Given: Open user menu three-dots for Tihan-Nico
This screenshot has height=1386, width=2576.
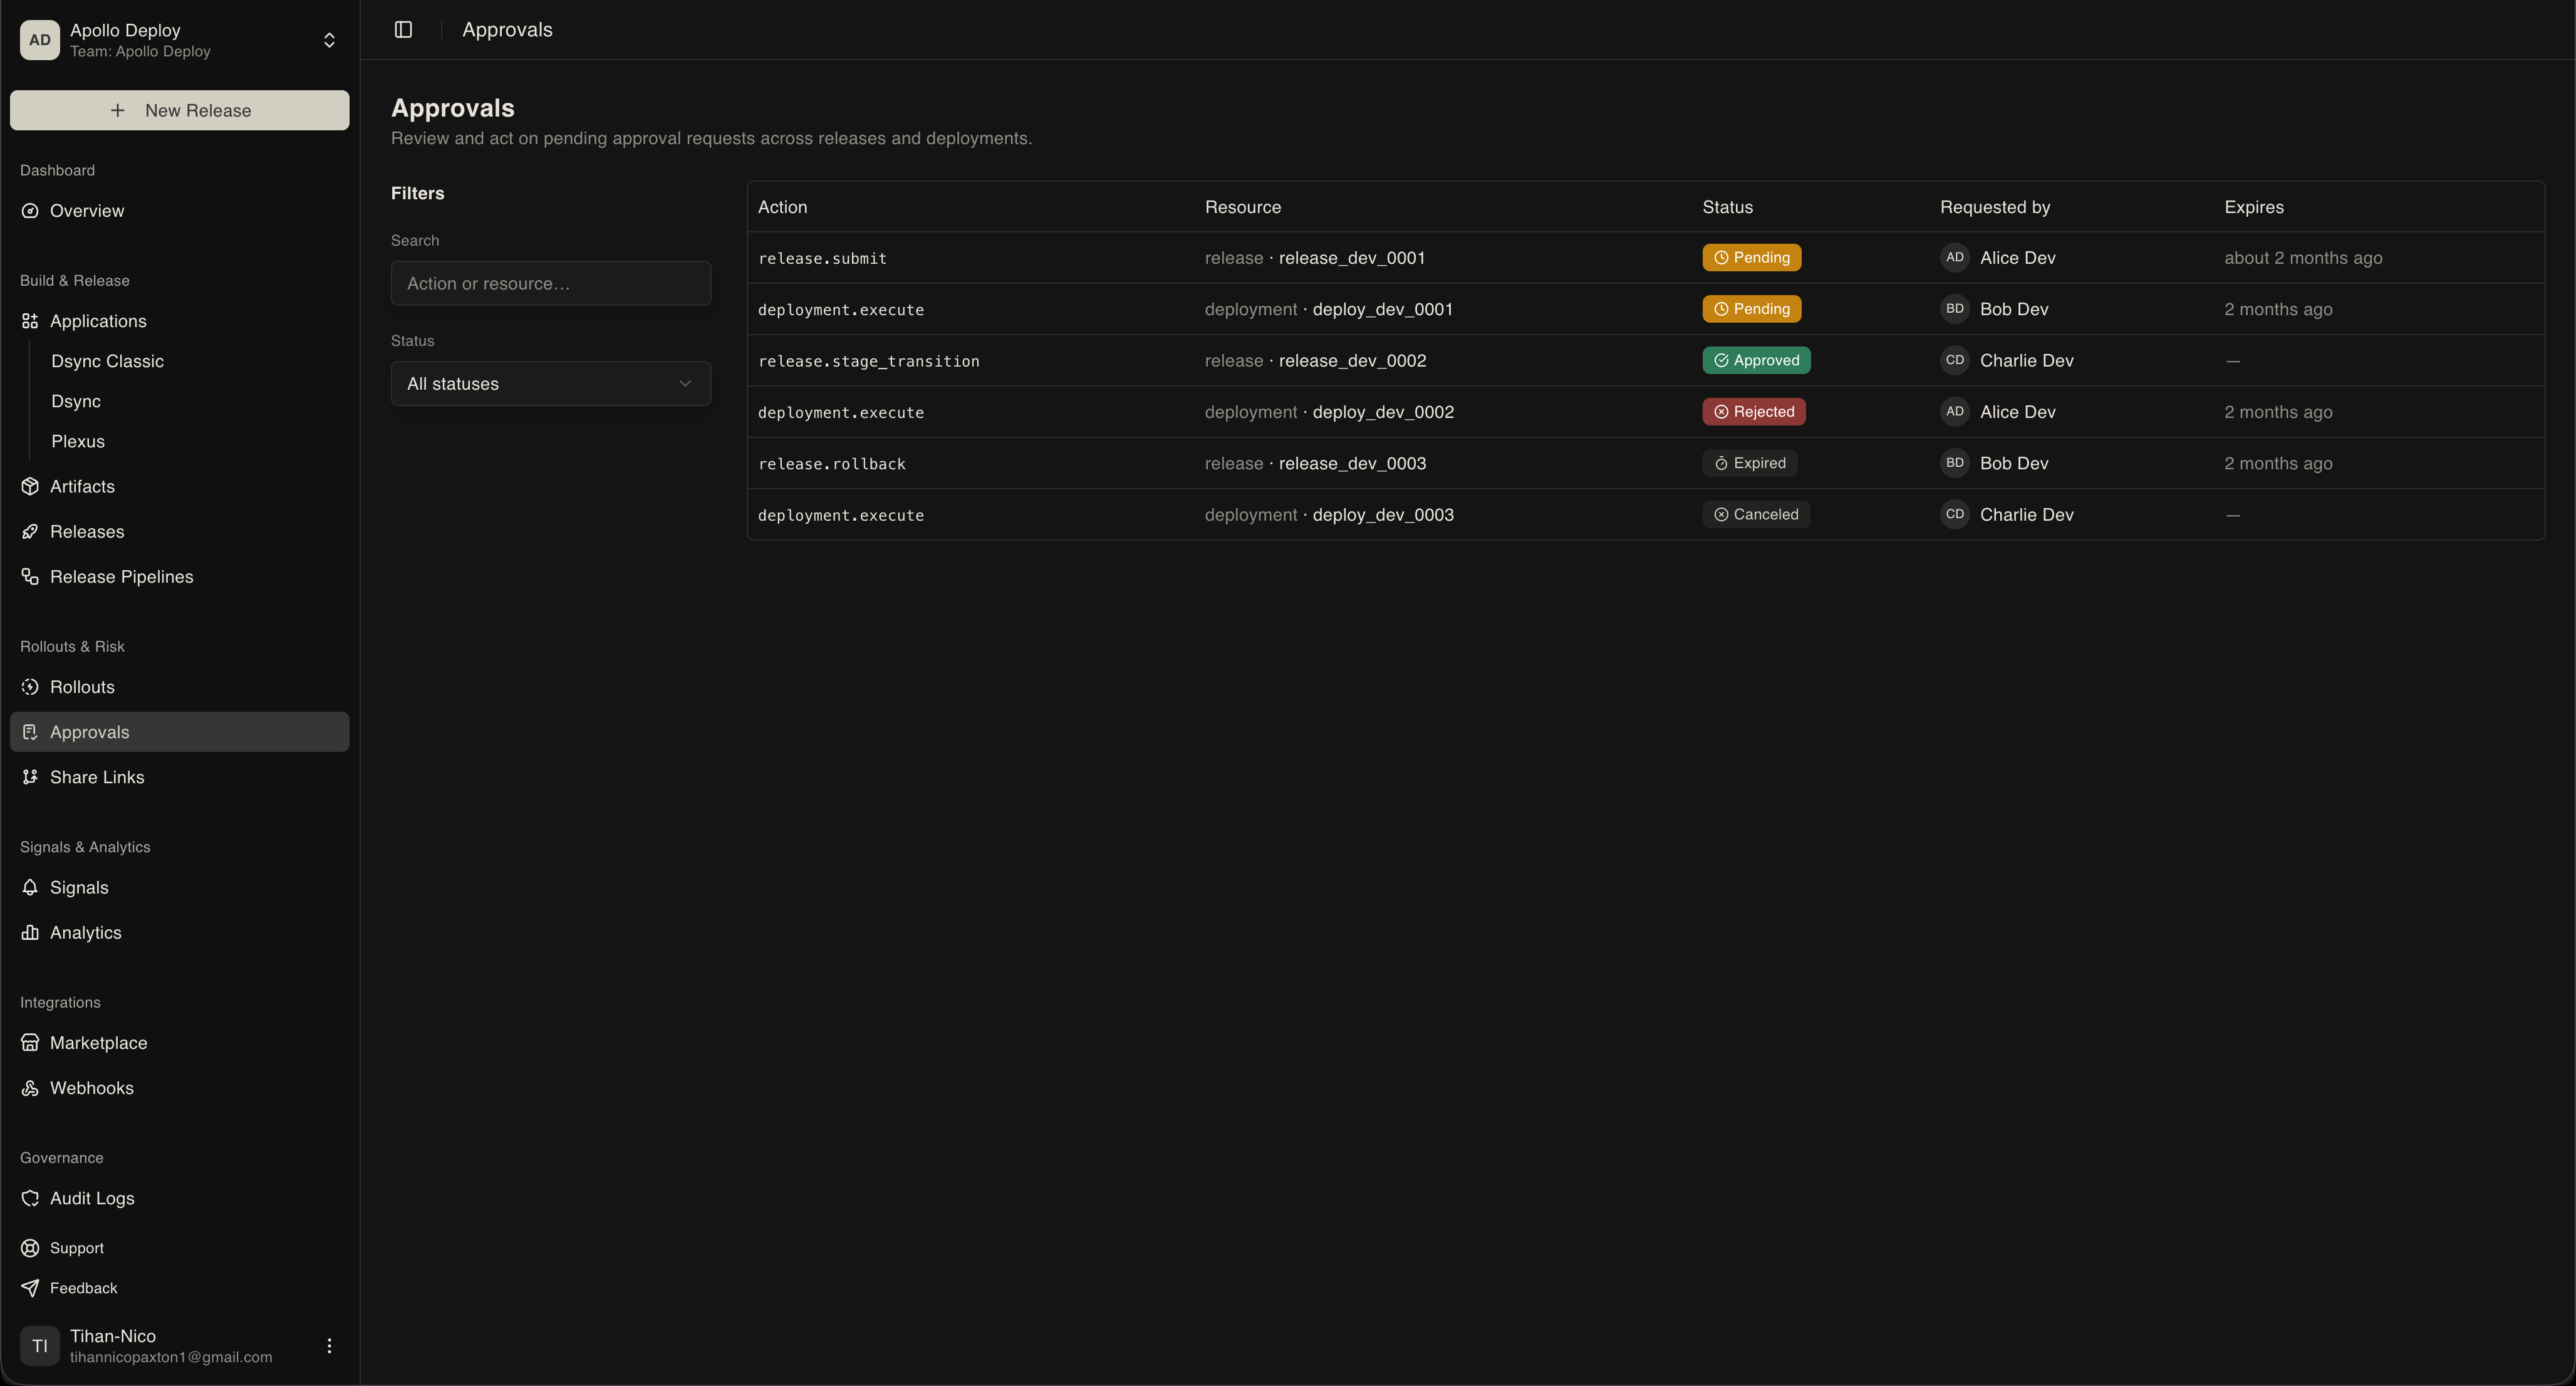Looking at the screenshot, I should (x=329, y=1346).
